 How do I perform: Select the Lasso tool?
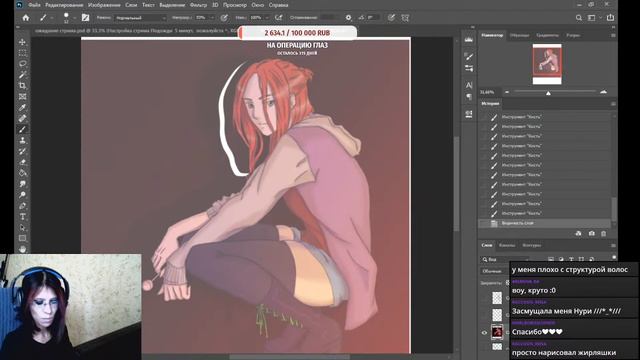[x=22, y=64]
